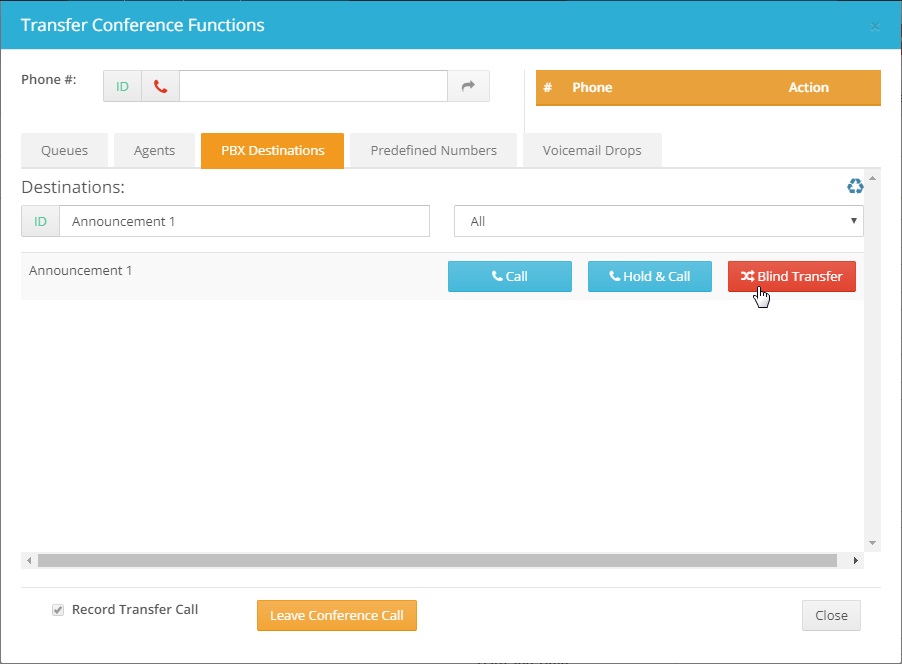
Task: Click the red Blind Transfer button
Action: [x=792, y=276]
